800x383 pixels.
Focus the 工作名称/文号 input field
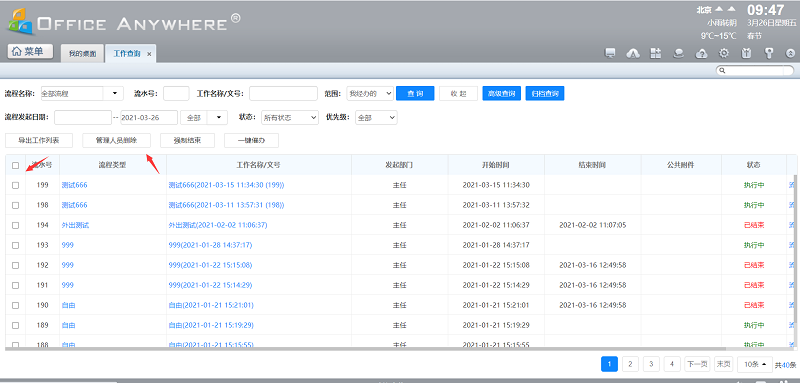pyautogui.click(x=283, y=93)
